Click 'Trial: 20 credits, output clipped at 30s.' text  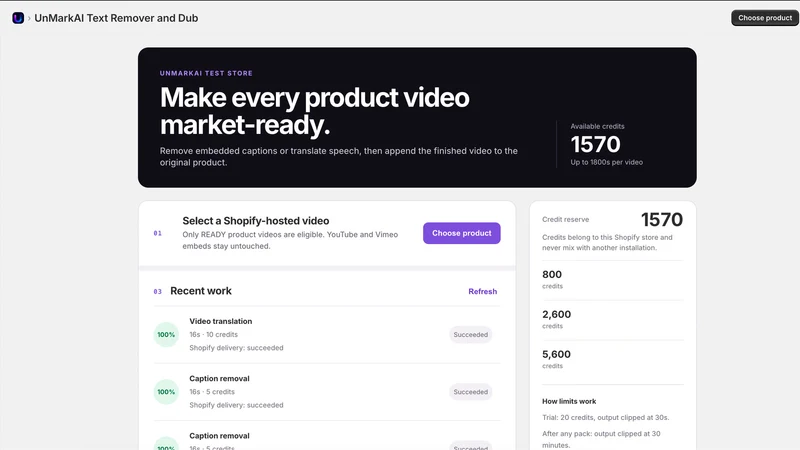coord(606,417)
